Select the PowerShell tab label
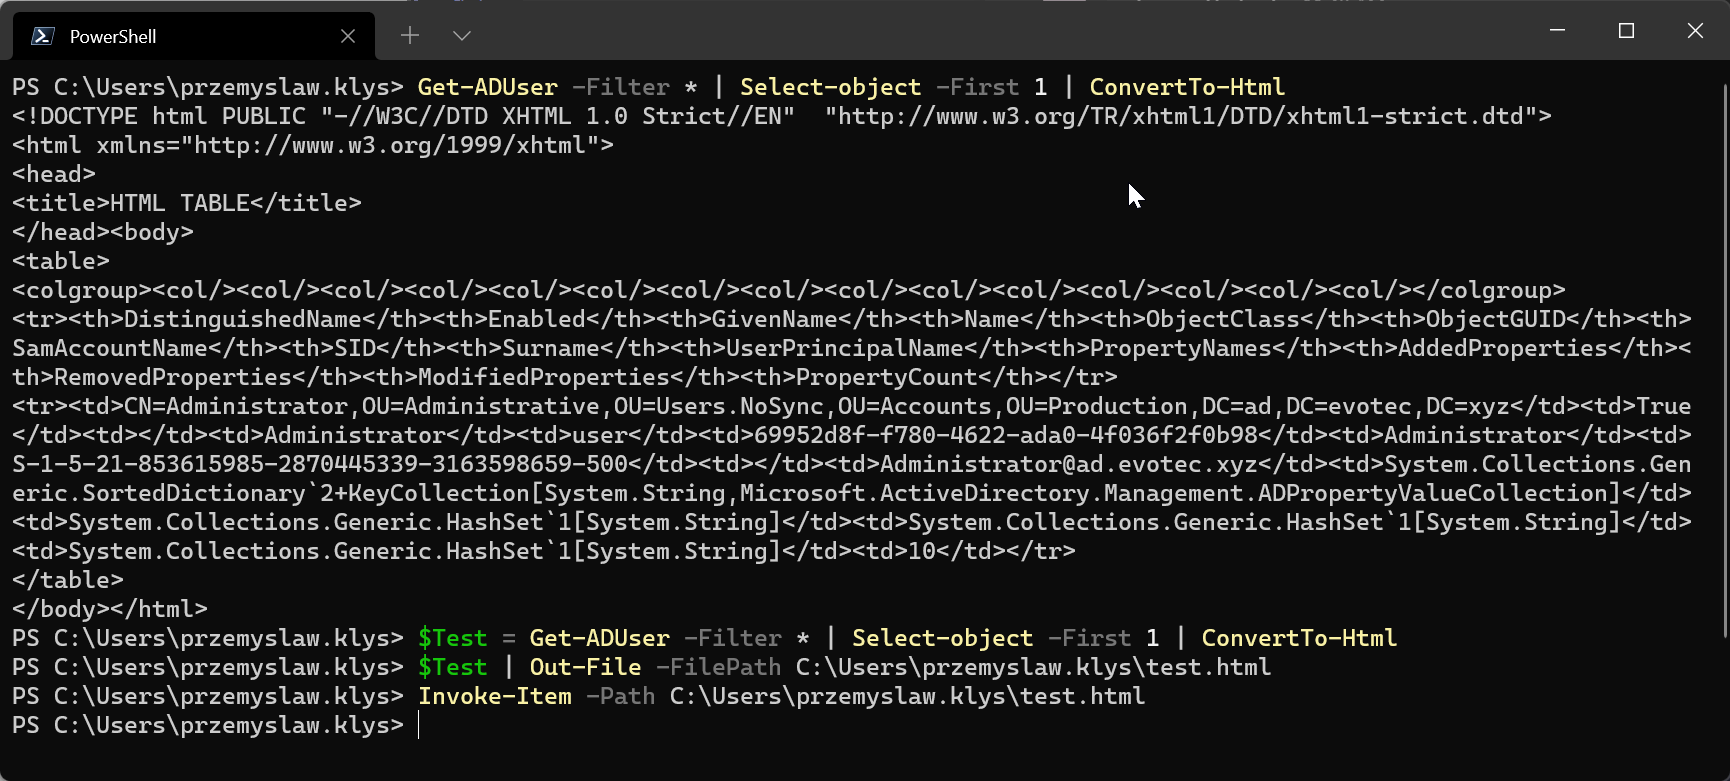 113,37
